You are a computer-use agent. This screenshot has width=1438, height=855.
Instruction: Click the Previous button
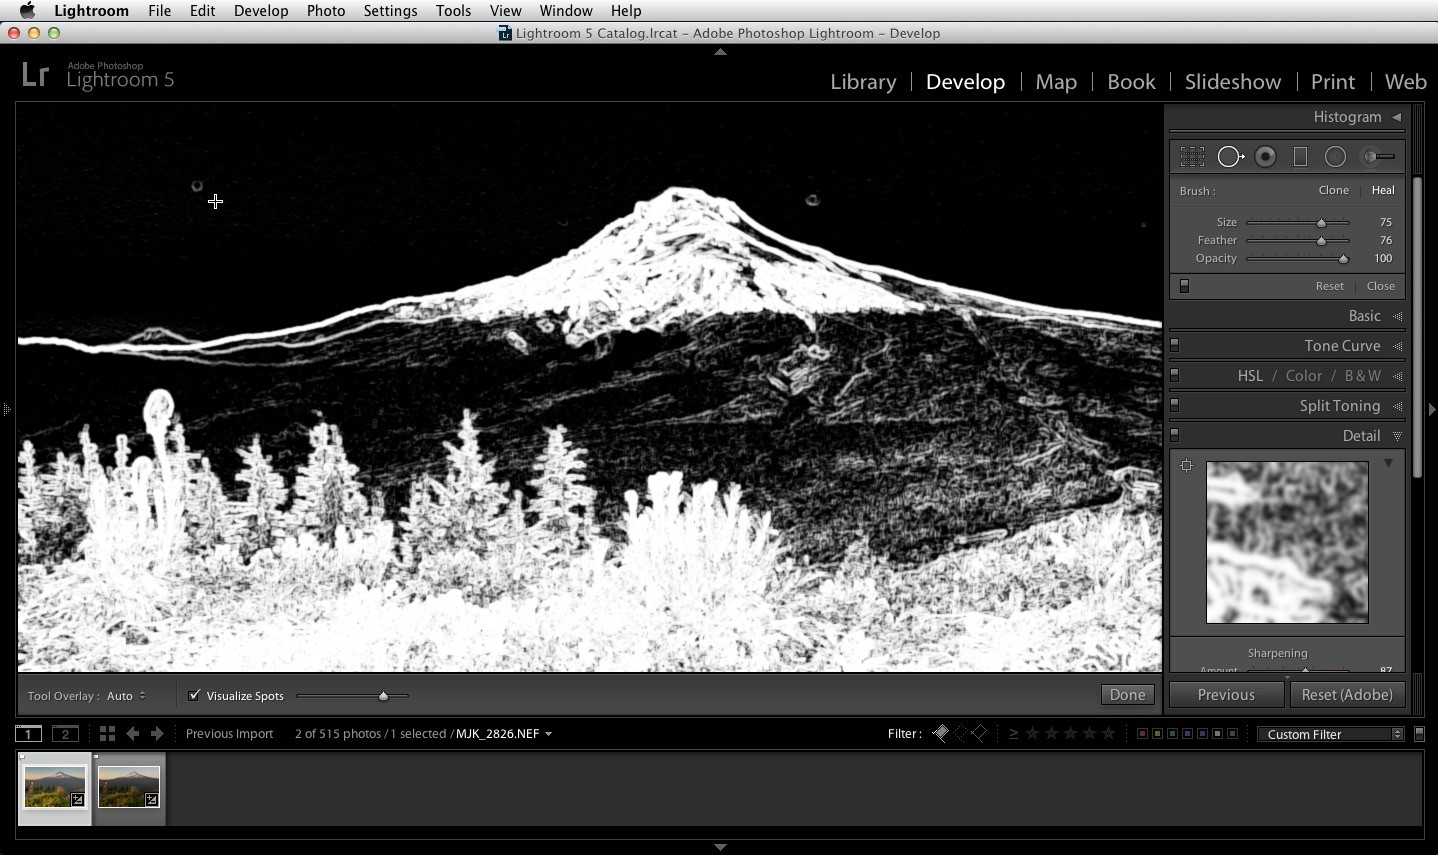point(1226,695)
